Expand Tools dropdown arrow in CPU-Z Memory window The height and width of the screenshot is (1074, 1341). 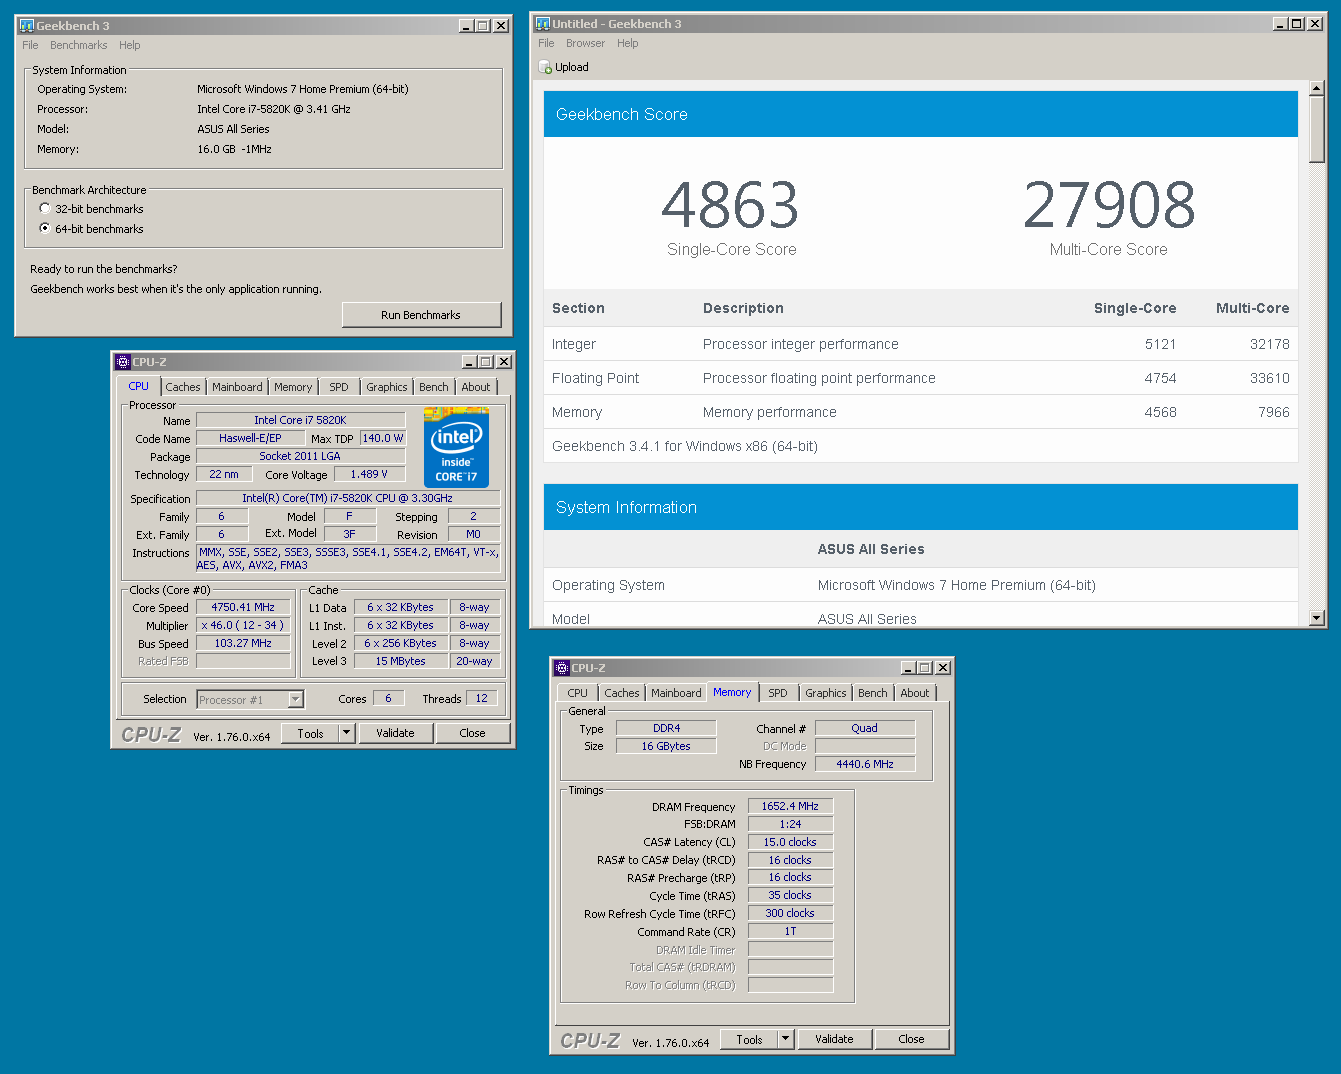click(x=786, y=1039)
